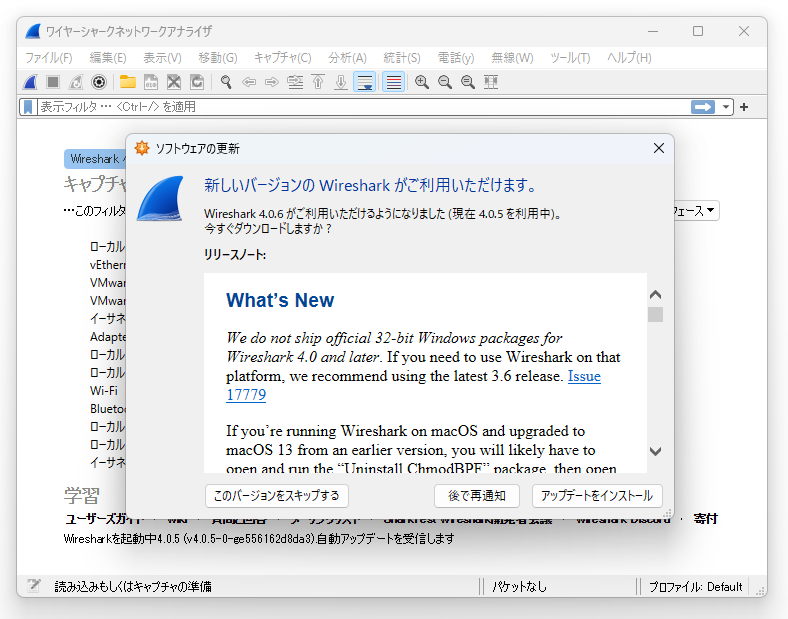This screenshot has width=788, height=619.
Task: Open the 統計(S) menu
Action: coord(402,58)
